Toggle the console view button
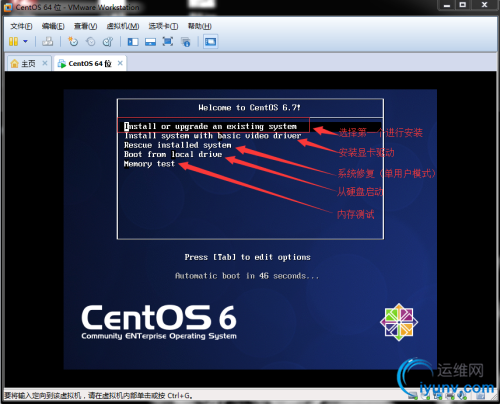This screenshot has width=500, height=404. 210,42
